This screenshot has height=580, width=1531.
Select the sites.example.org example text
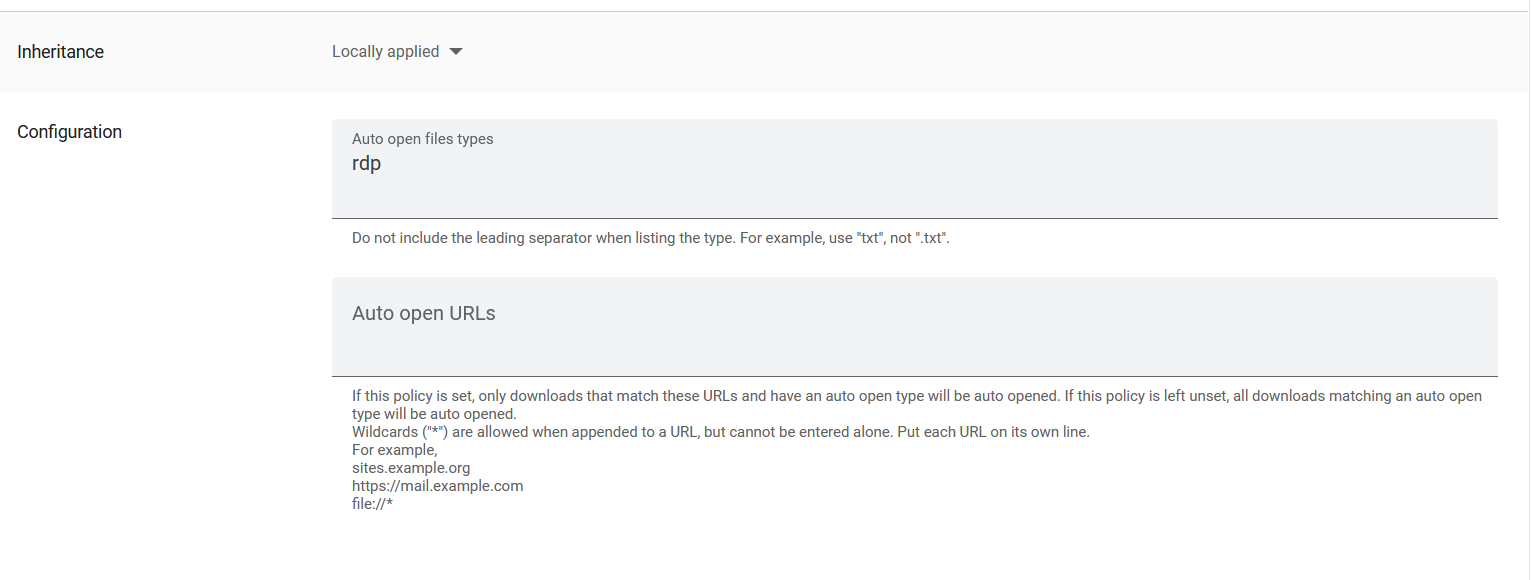click(410, 467)
